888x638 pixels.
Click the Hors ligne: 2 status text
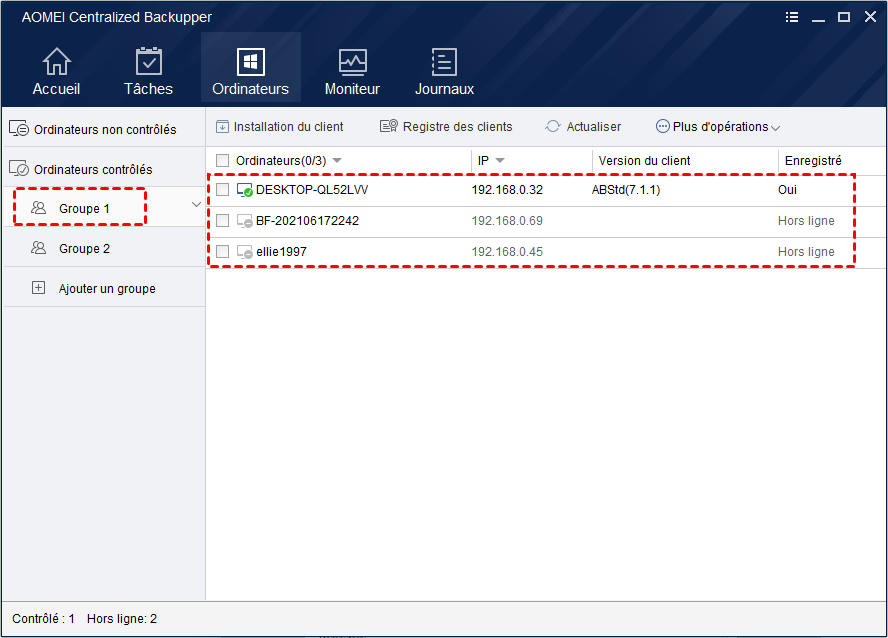tap(122, 619)
